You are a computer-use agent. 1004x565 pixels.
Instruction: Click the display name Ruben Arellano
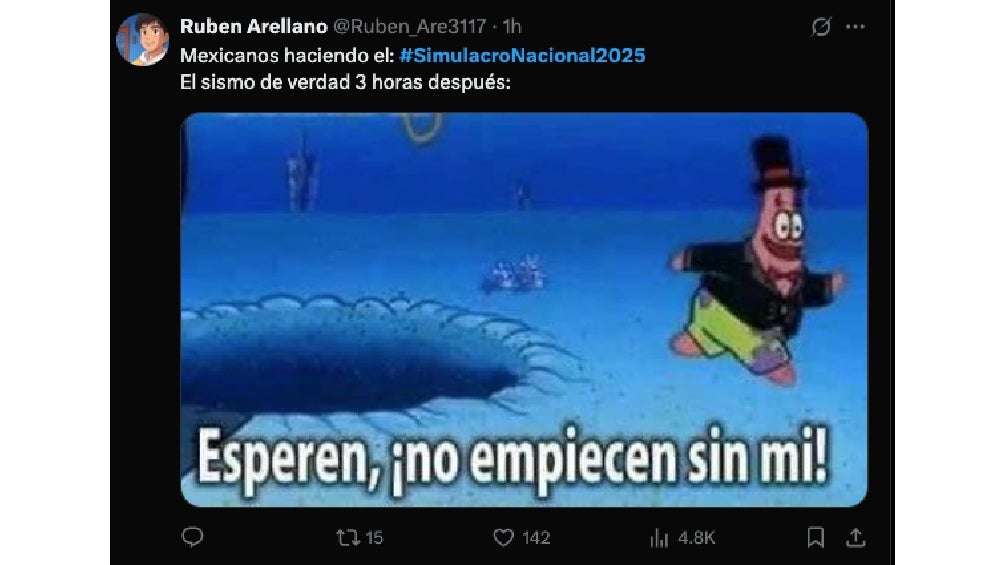coord(254,26)
